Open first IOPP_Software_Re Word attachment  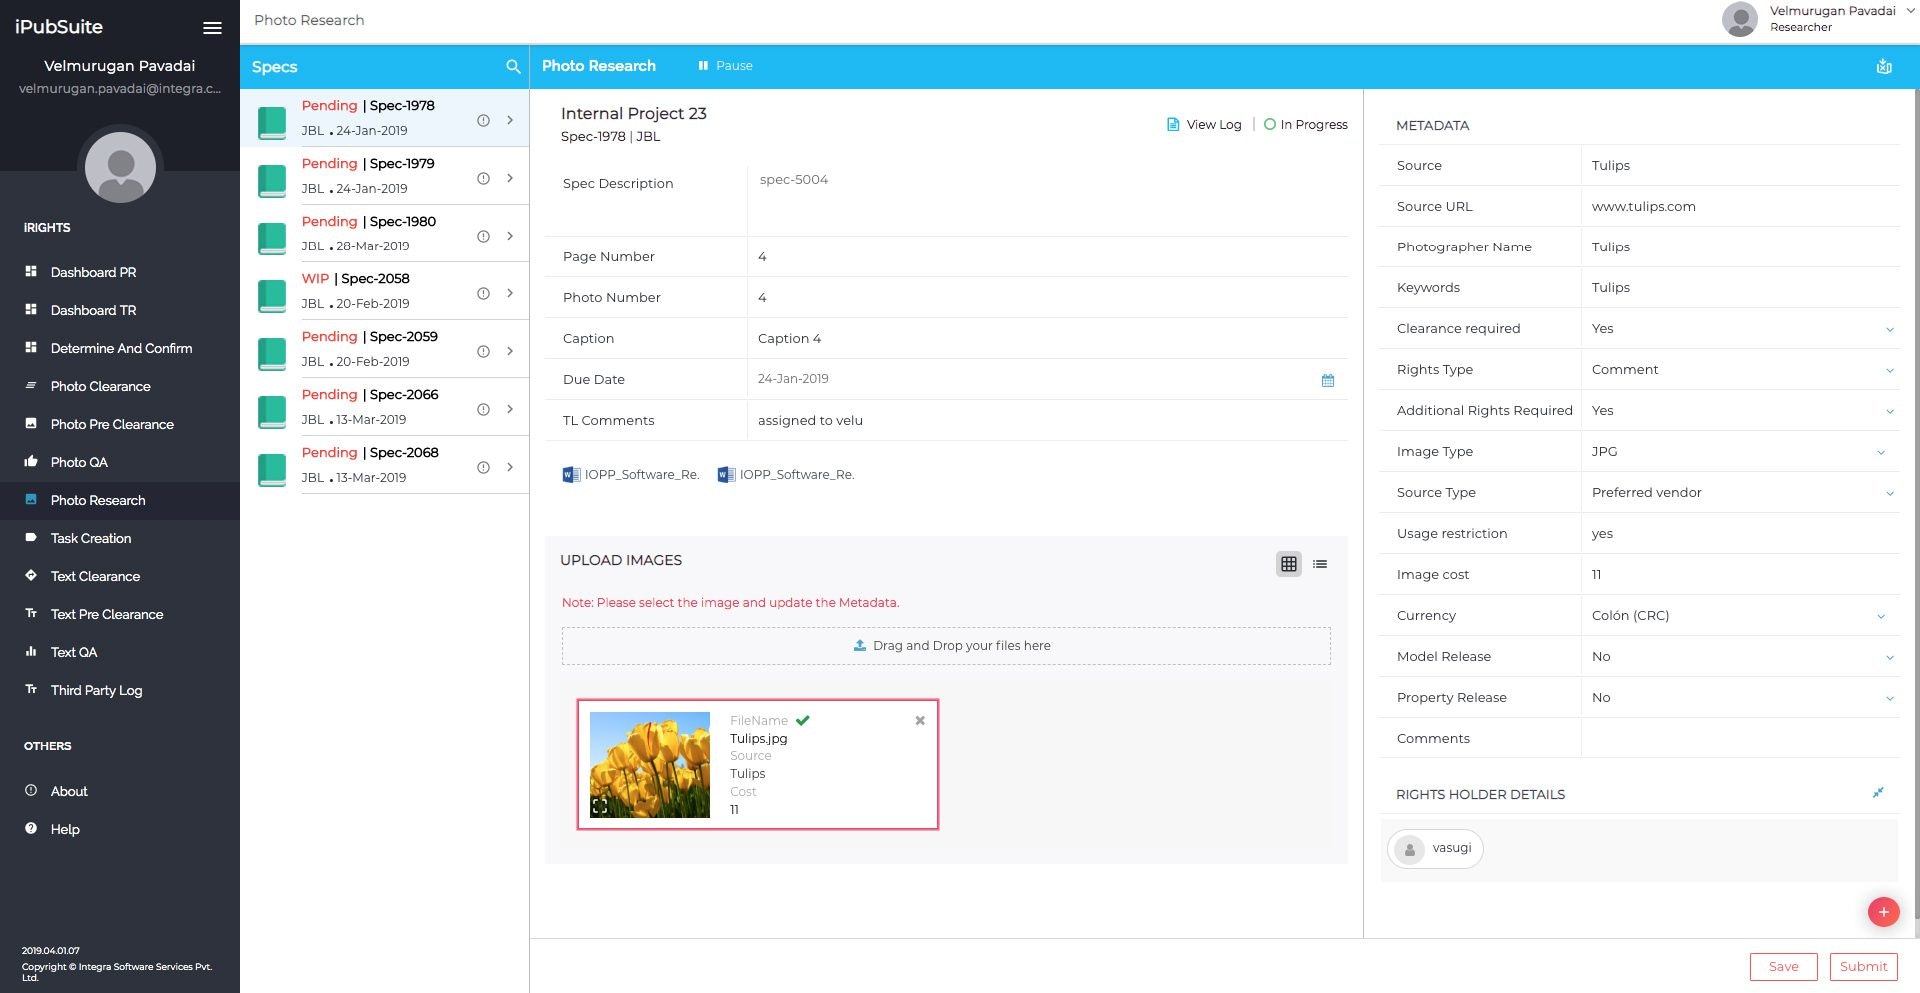631,475
